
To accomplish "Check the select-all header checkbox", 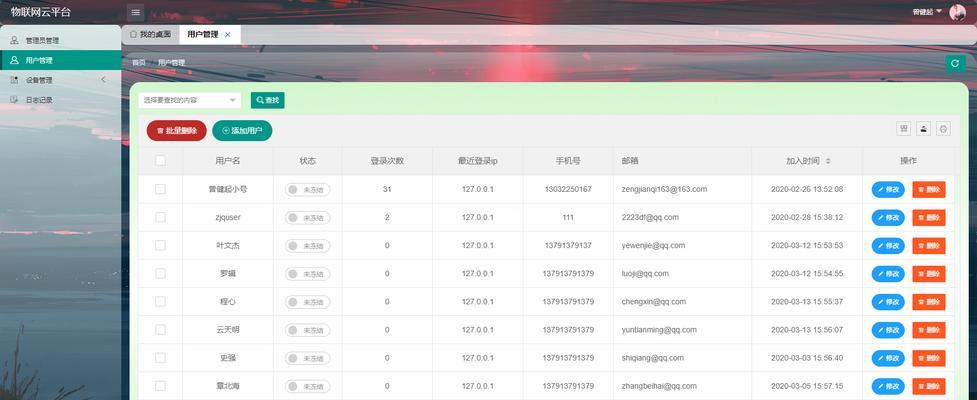I will [160, 161].
